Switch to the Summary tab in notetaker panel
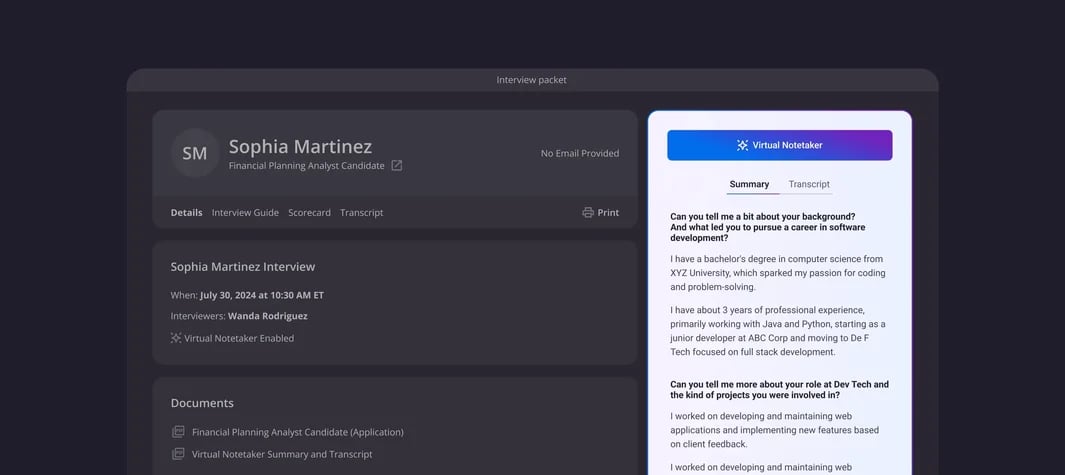 [x=749, y=184]
